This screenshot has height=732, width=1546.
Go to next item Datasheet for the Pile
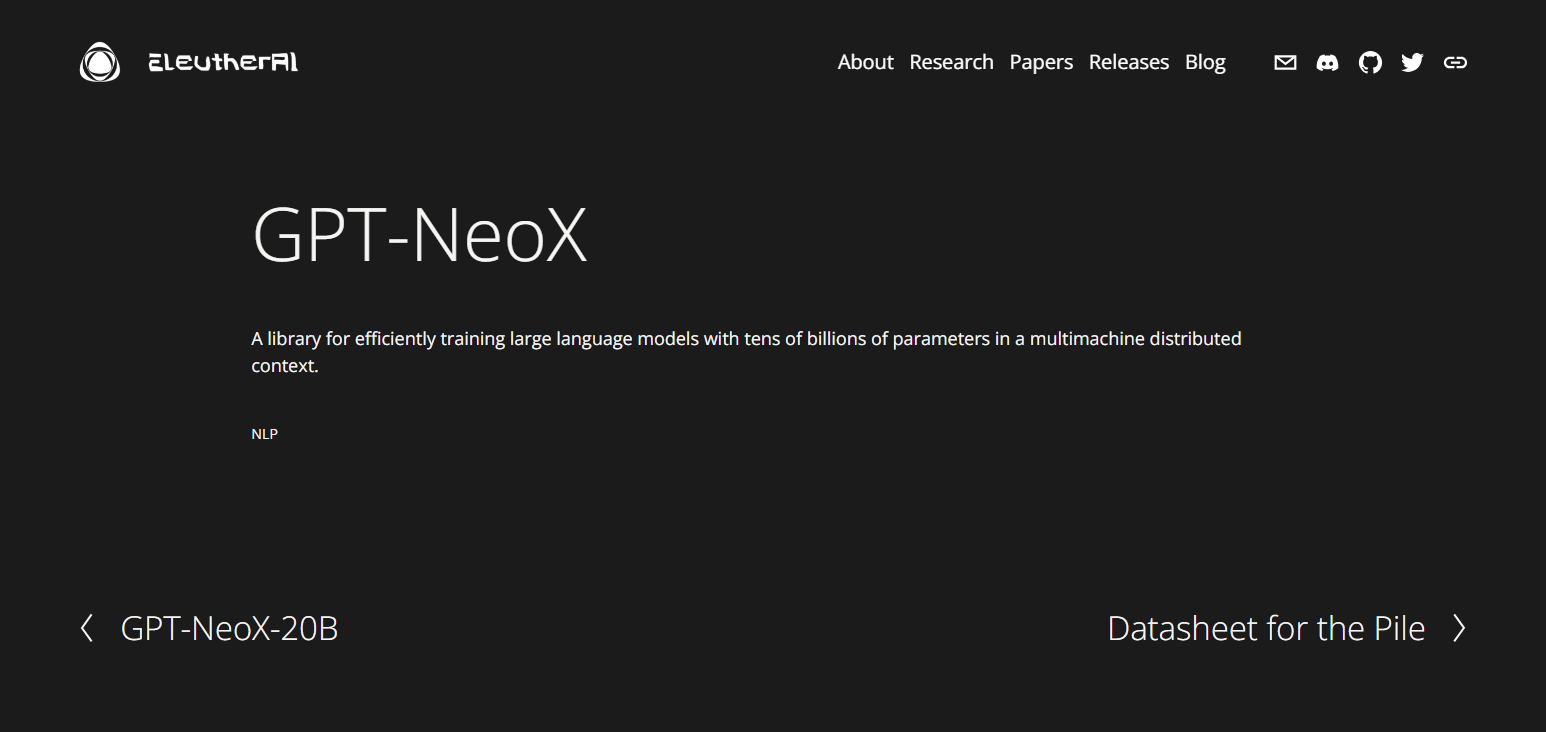(x=1266, y=629)
